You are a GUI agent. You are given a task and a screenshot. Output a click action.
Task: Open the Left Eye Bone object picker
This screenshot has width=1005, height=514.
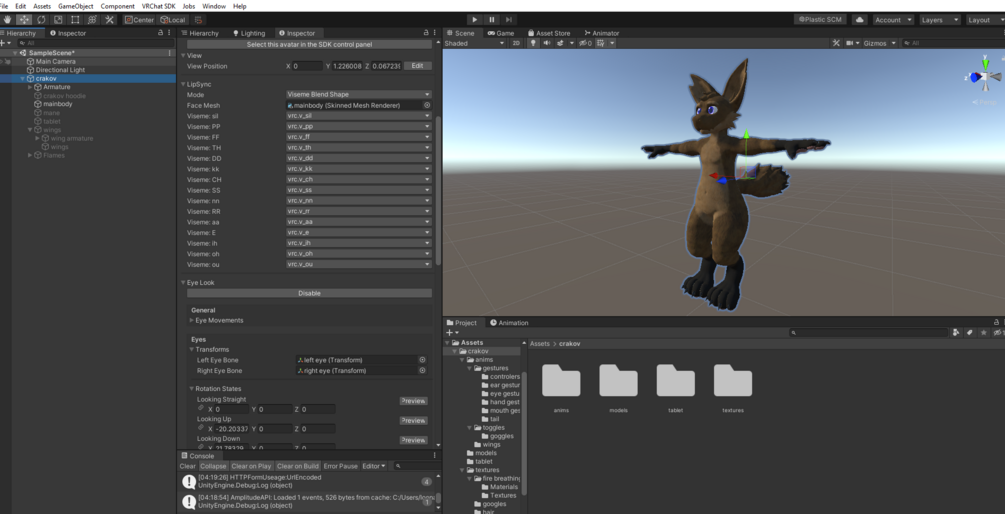(422, 360)
